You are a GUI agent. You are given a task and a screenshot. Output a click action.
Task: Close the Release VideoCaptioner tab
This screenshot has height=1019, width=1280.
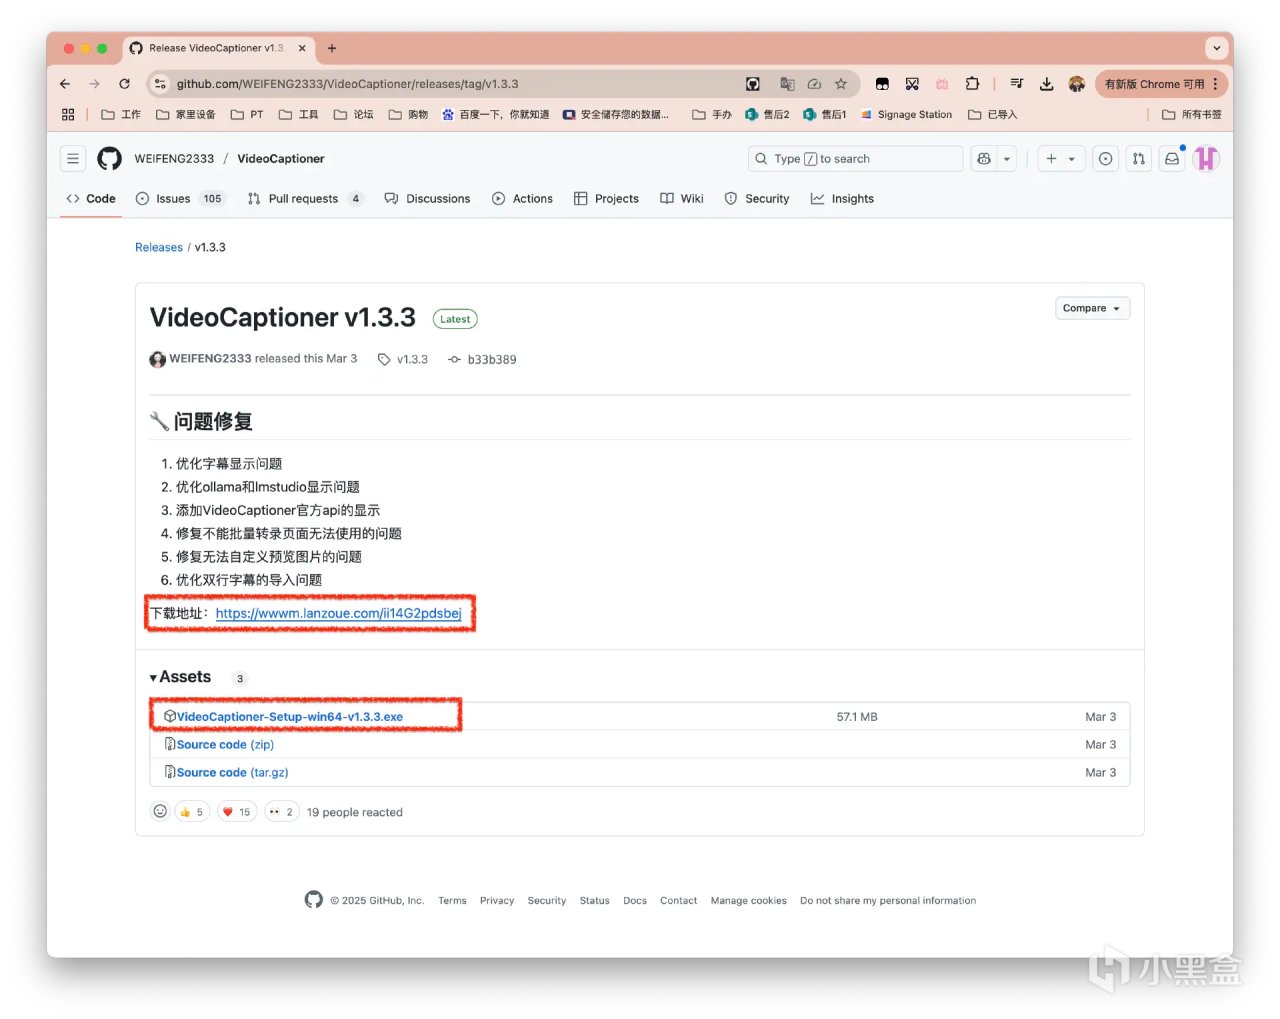302,48
